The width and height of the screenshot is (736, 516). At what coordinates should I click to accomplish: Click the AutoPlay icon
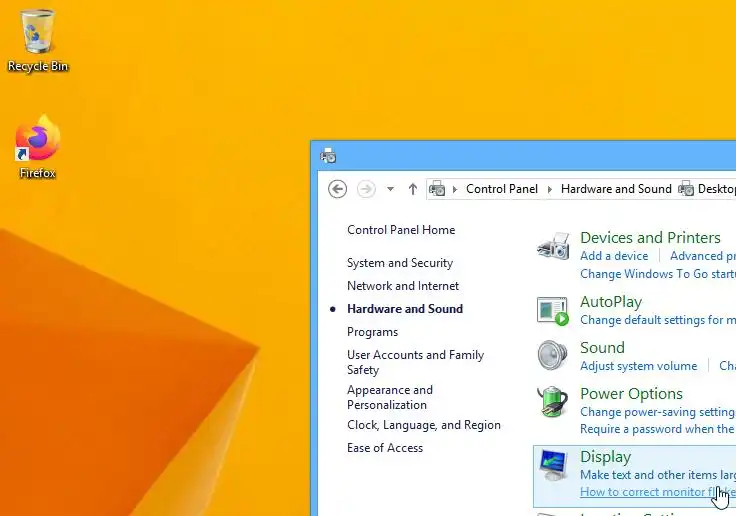(x=553, y=310)
